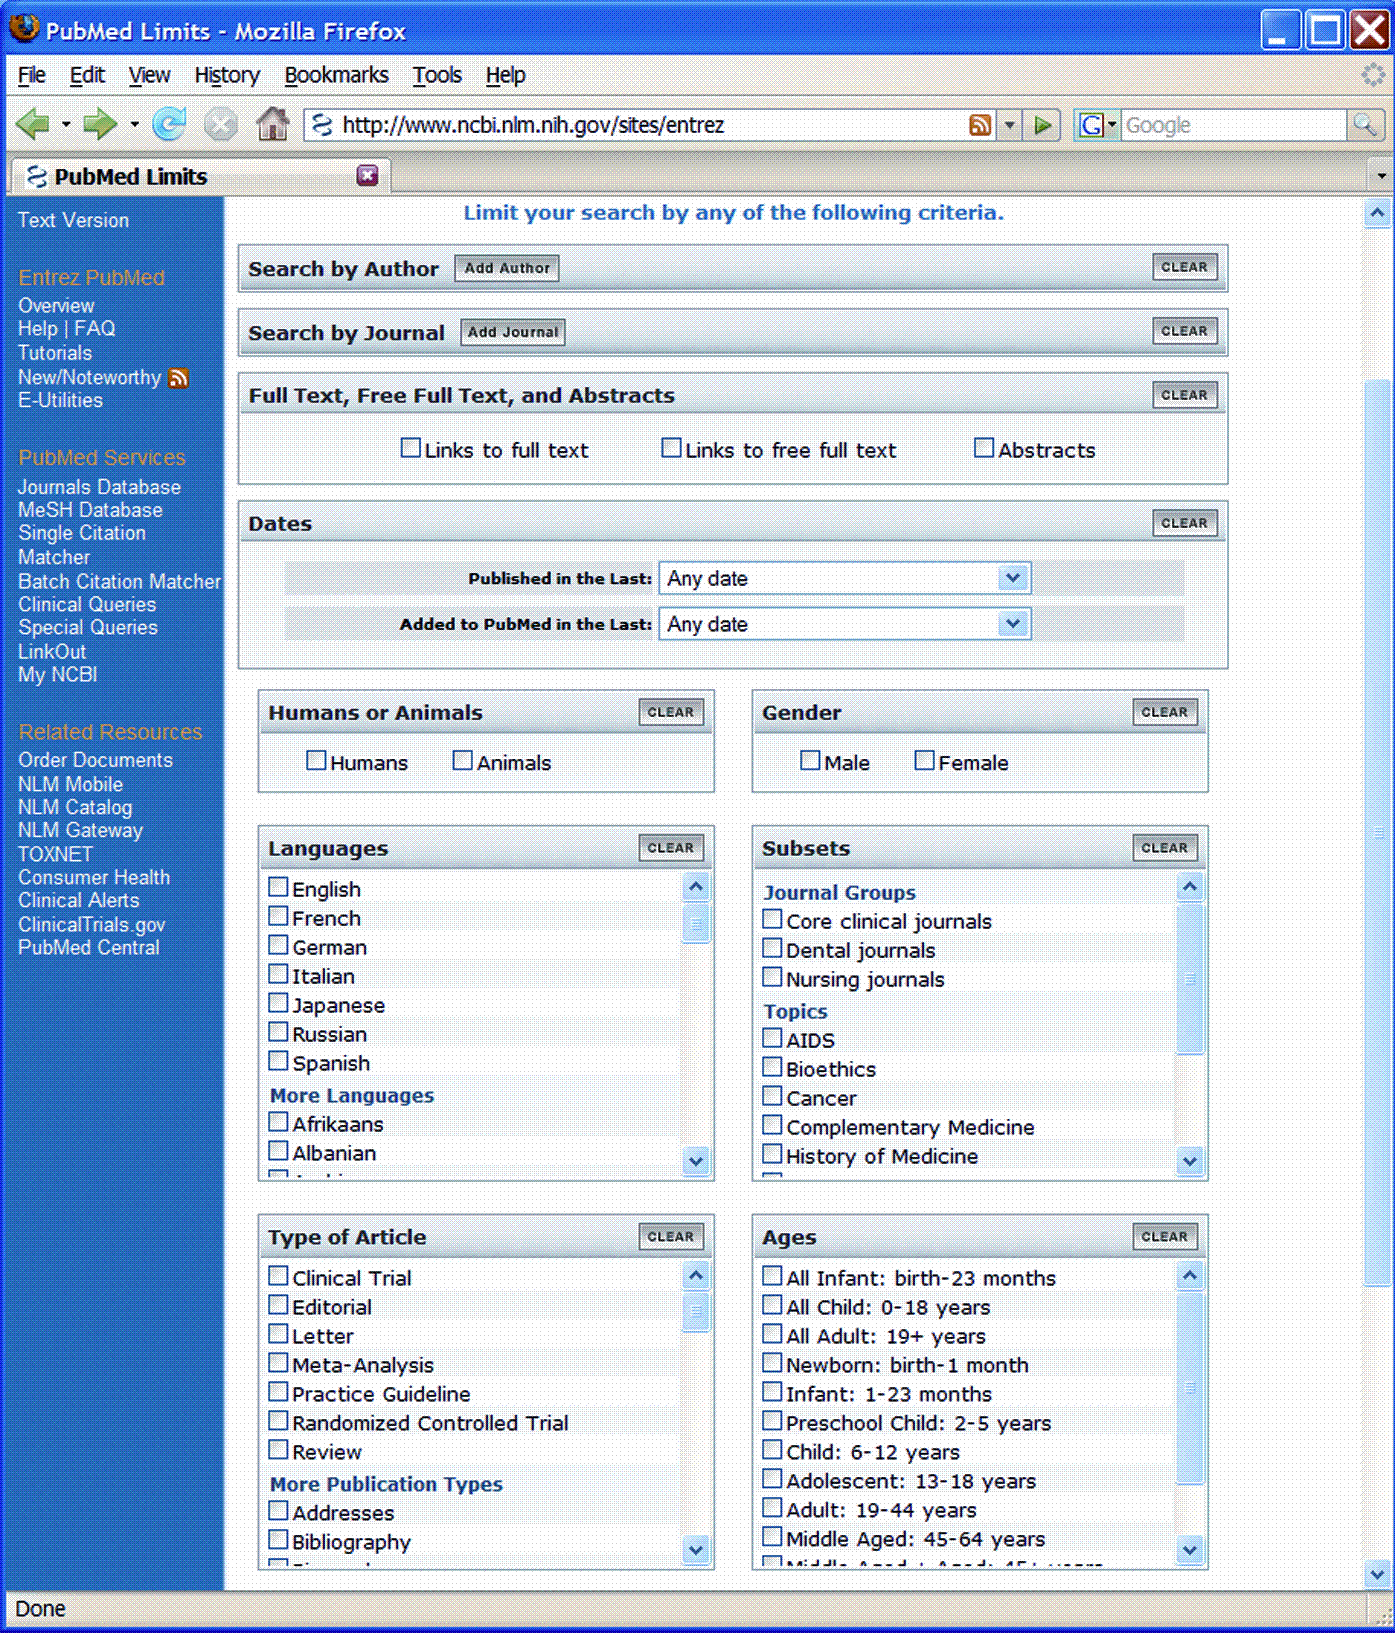
Task: Open the File menu
Action: [x=32, y=75]
